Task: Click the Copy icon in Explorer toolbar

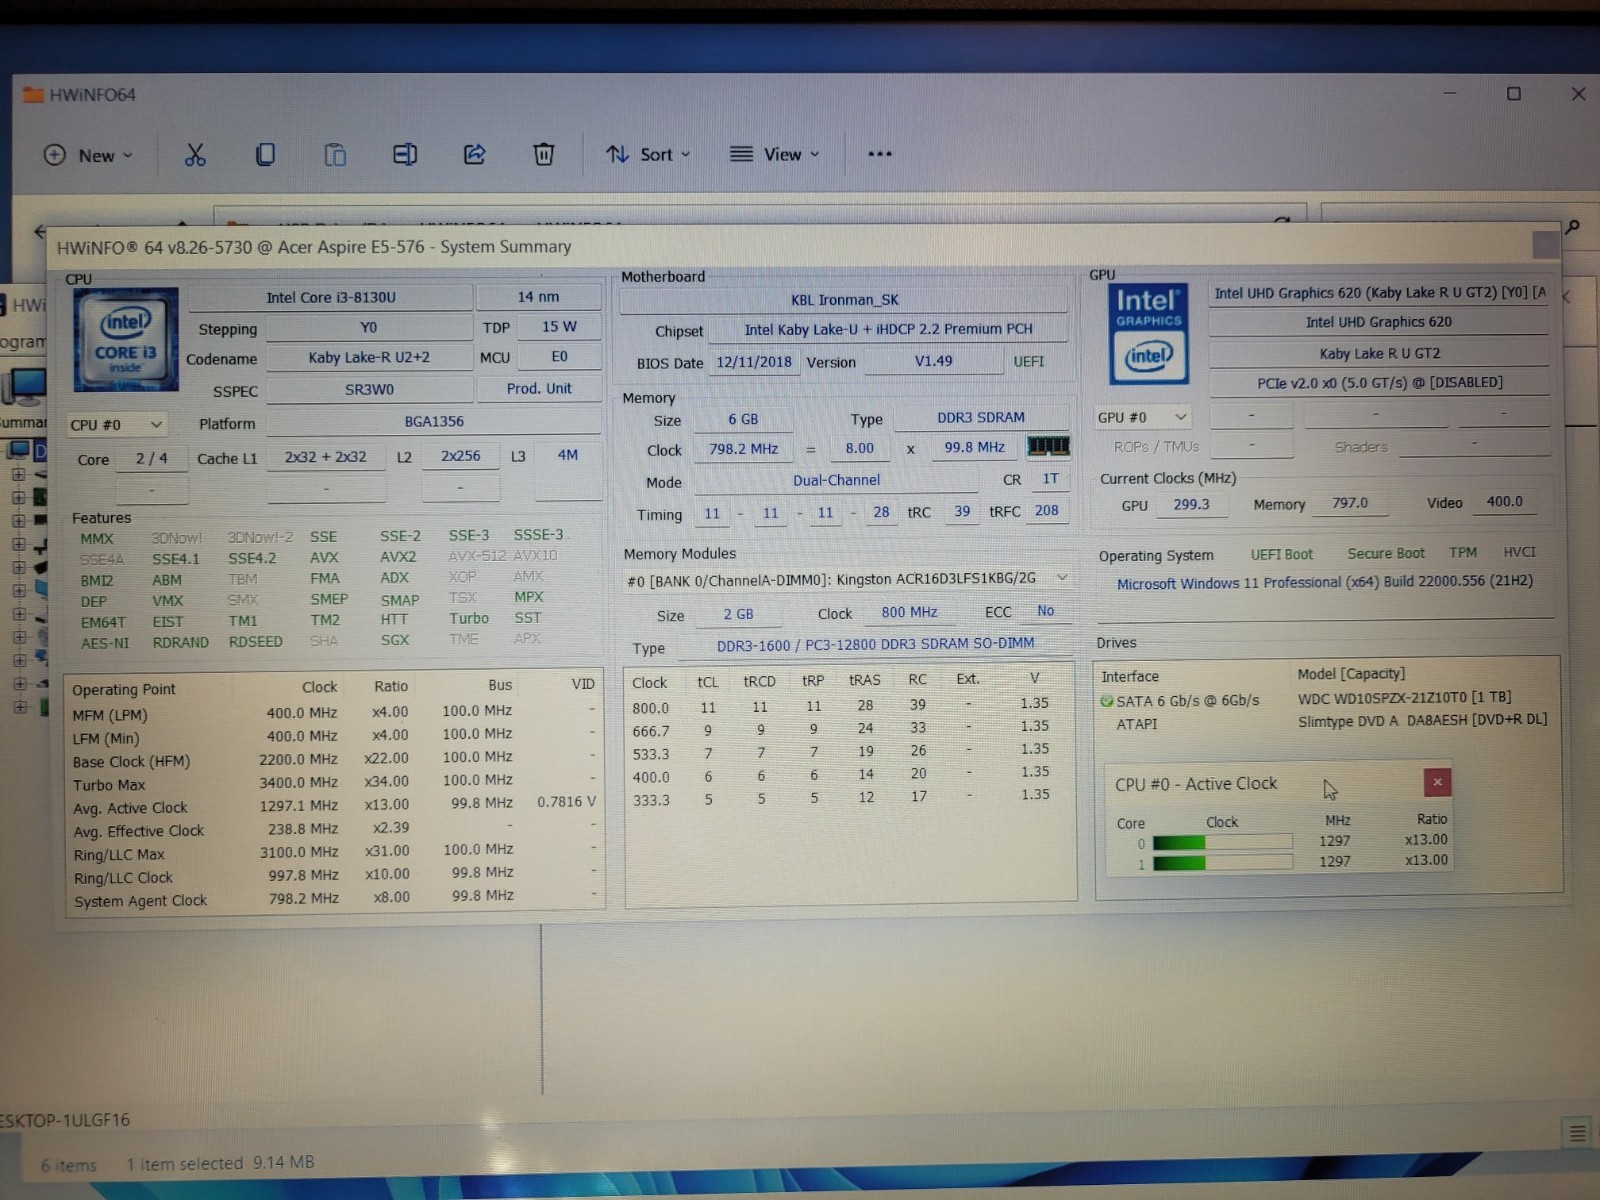Action: tap(265, 154)
